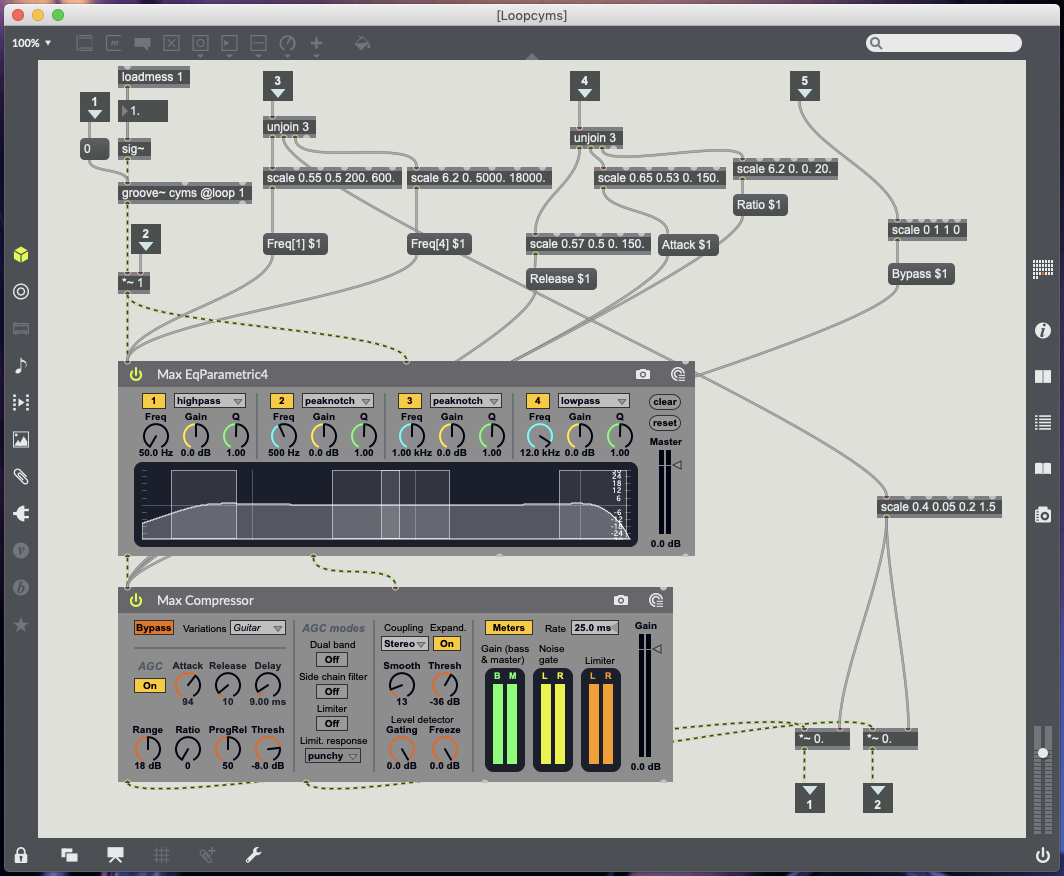Viewport: 1064px width, 876px height.
Task: Open the Variations Guitar dropdown
Action: [x=258, y=628]
